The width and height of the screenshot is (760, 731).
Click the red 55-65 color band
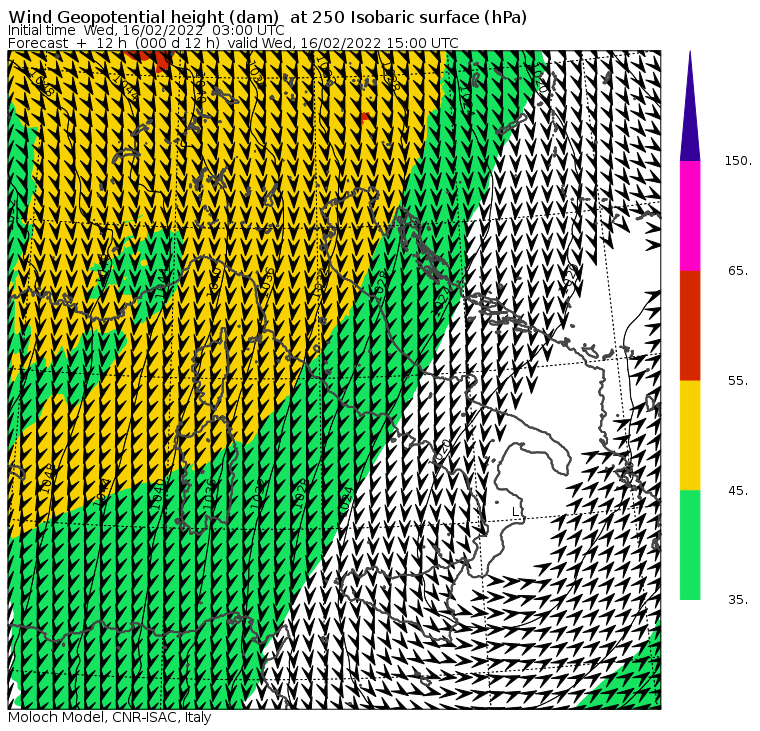click(x=690, y=325)
